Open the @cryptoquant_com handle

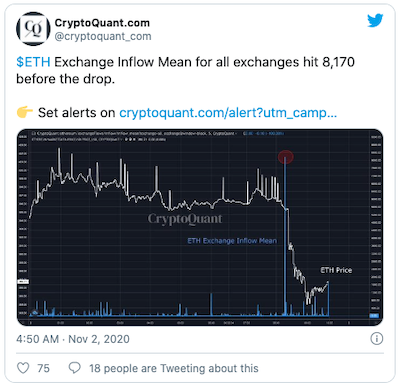tap(103, 36)
